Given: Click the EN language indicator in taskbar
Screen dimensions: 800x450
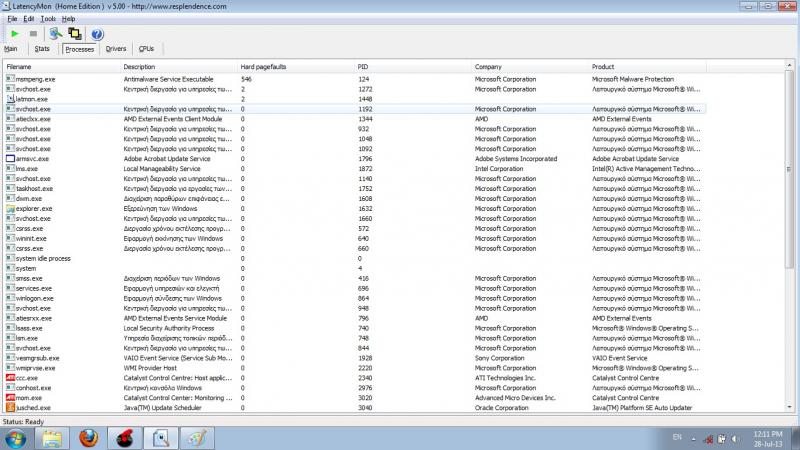Looking at the screenshot, I should [677, 437].
